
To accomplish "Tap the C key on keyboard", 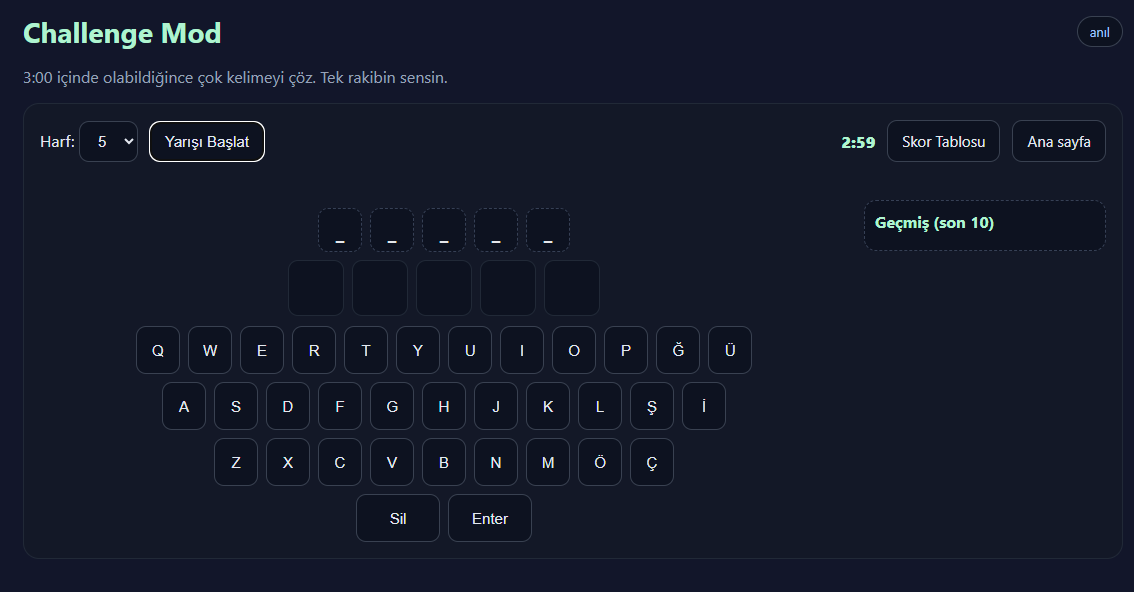I will point(340,463).
